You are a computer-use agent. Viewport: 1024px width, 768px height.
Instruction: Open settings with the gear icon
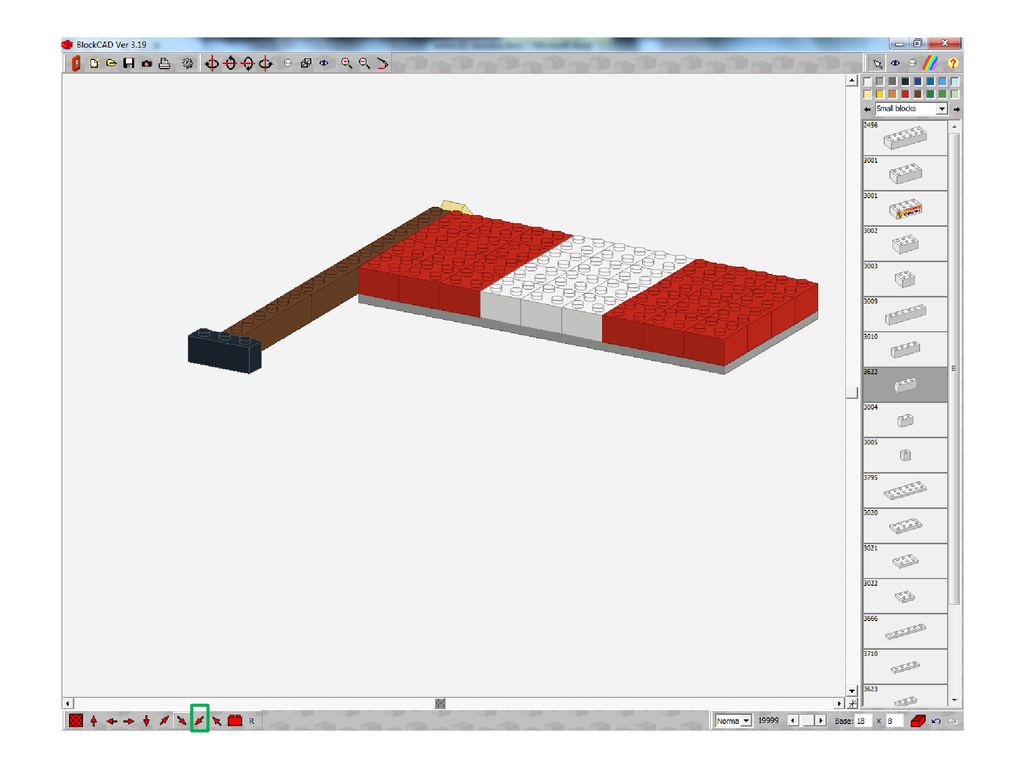tap(187, 63)
